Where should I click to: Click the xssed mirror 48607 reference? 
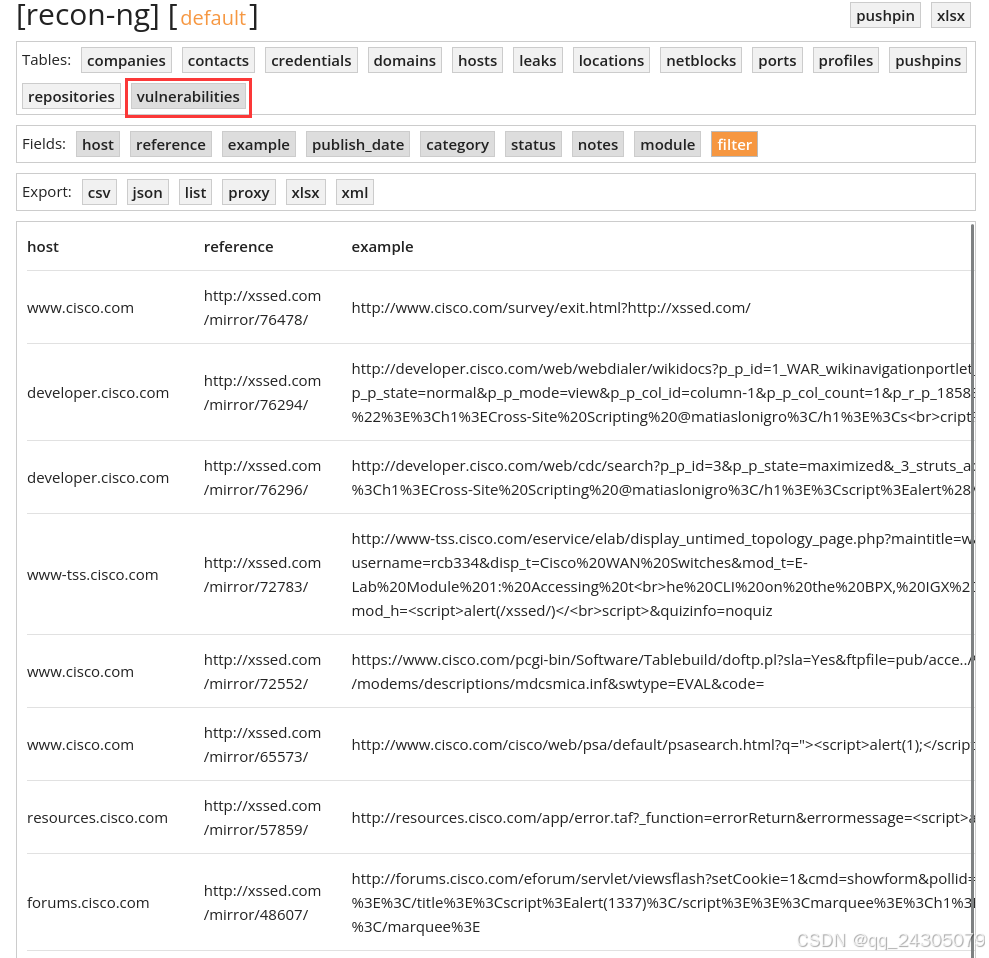click(262, 903)
